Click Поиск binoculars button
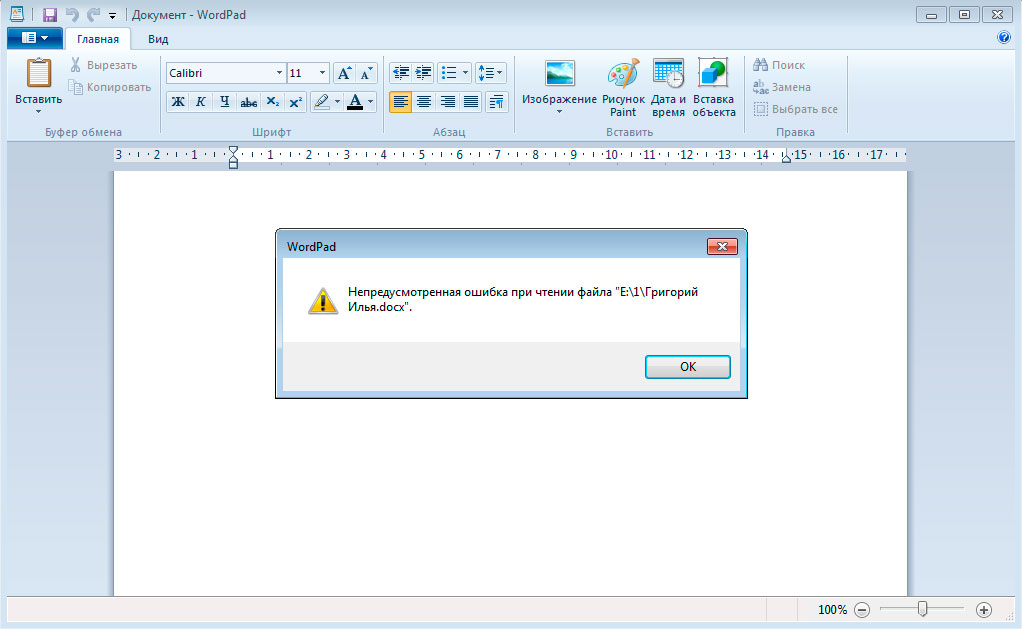1022x629 pixels. coord(779,65)
